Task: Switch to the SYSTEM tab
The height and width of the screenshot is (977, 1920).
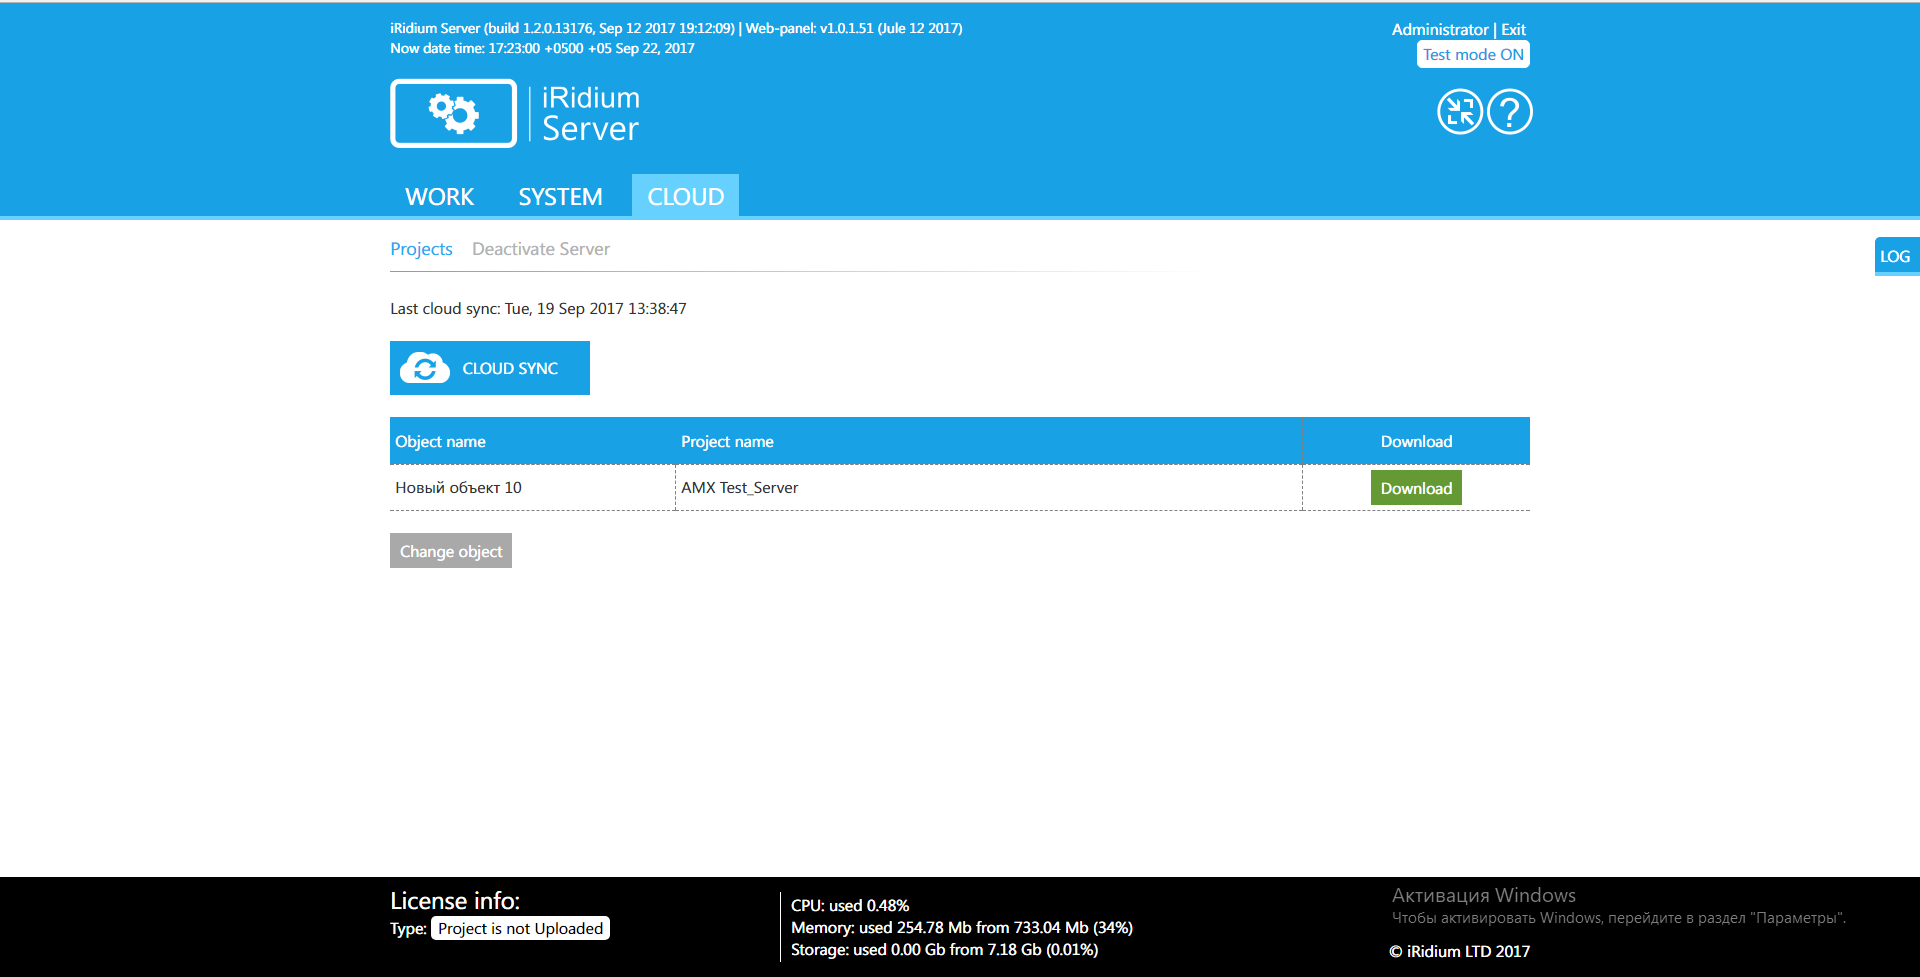Action: pos(560,196)
